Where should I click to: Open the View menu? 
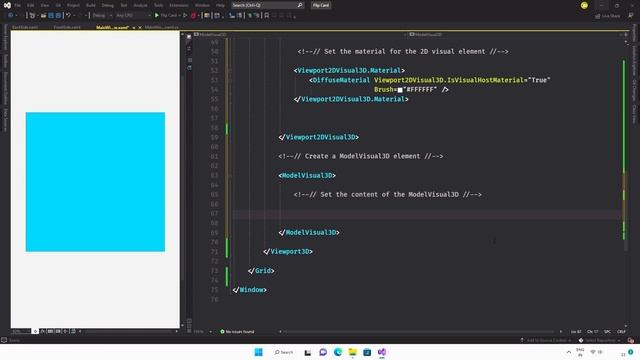[x=44, y=5]
